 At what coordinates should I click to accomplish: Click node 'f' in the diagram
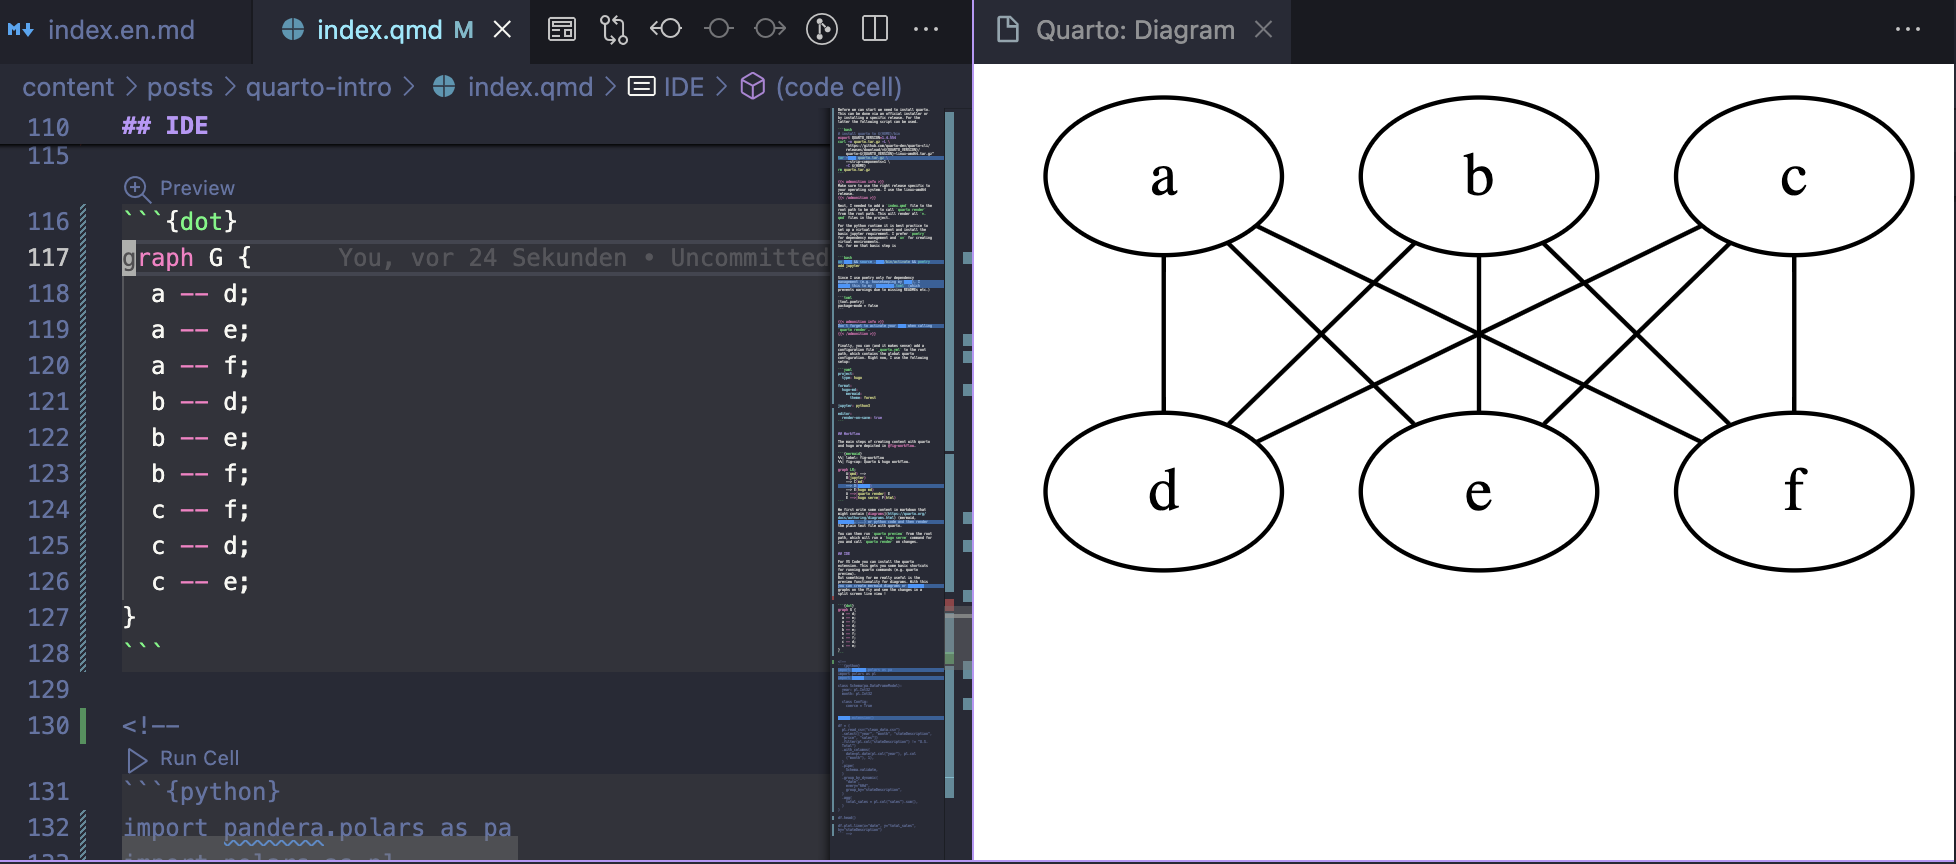[x=1794, y=491]
